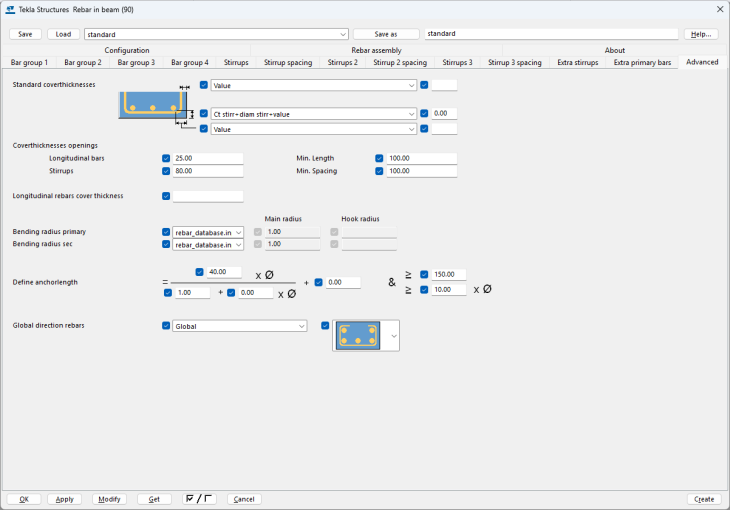Viewport: 730px width, 510px height.
Task: Open the top cover thickness Value dropdown
Action: [313, 85]
